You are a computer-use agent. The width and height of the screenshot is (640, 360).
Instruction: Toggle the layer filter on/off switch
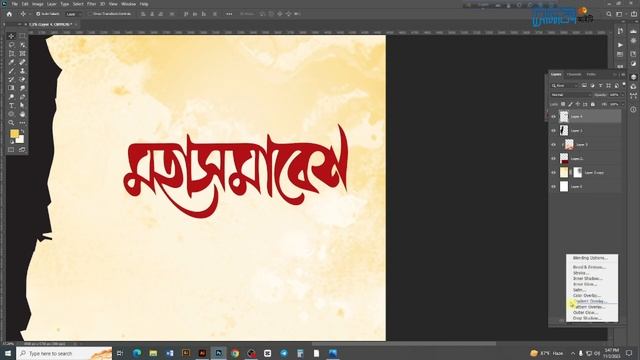[624, 85]
